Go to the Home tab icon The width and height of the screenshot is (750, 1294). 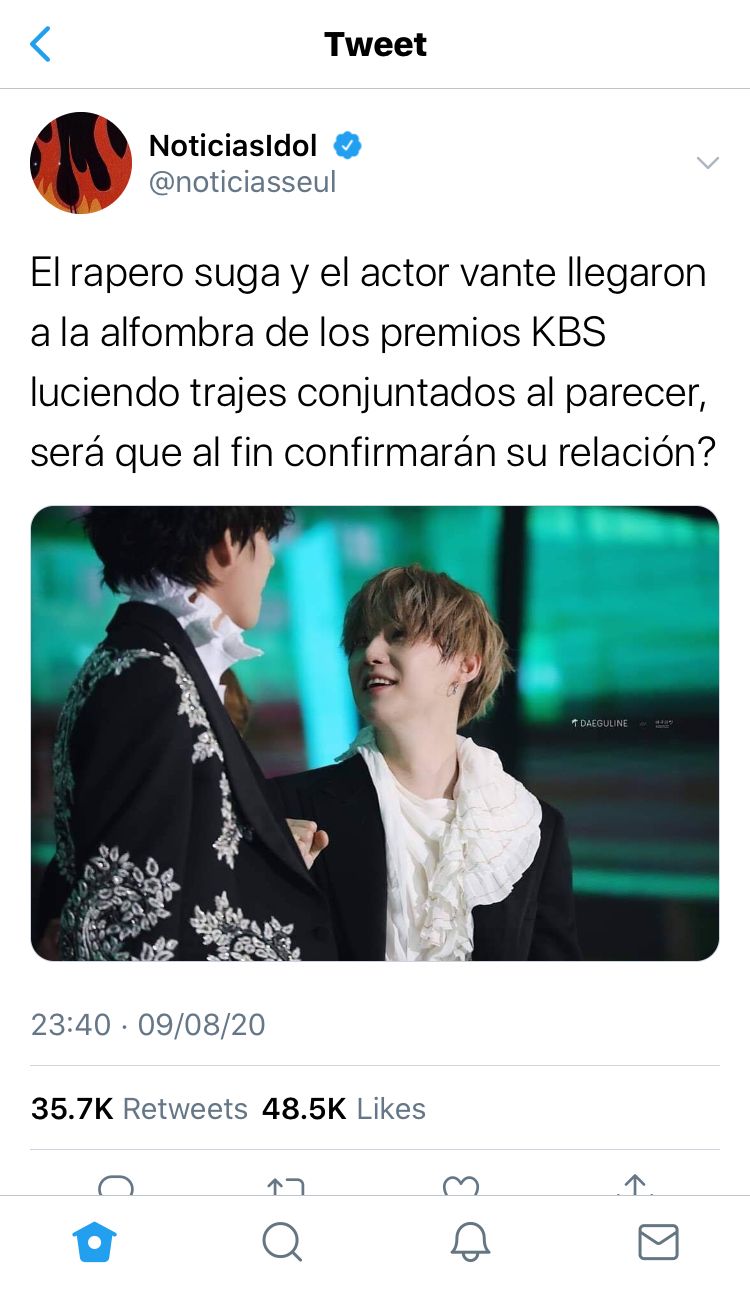point(95,1242)
